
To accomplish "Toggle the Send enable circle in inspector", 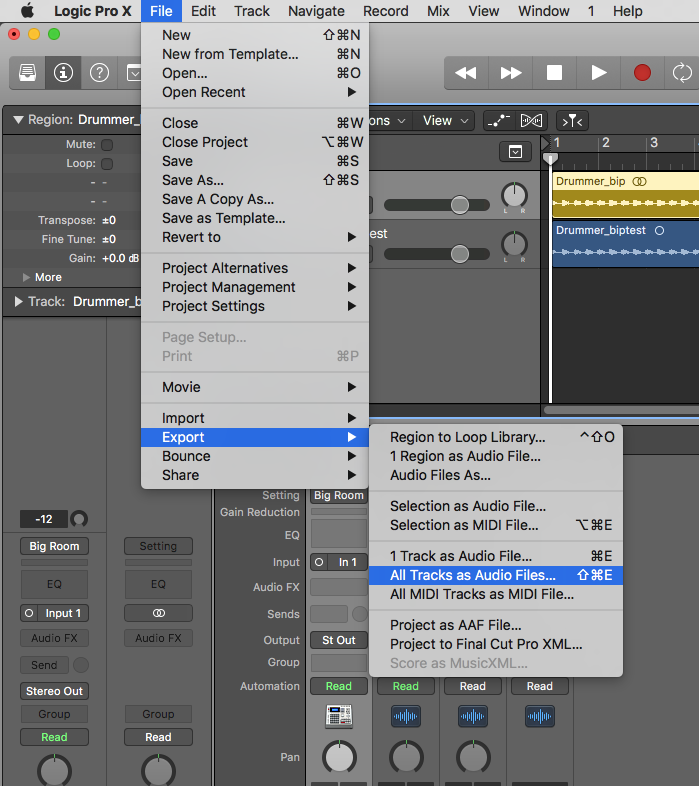I will (81, 665).
